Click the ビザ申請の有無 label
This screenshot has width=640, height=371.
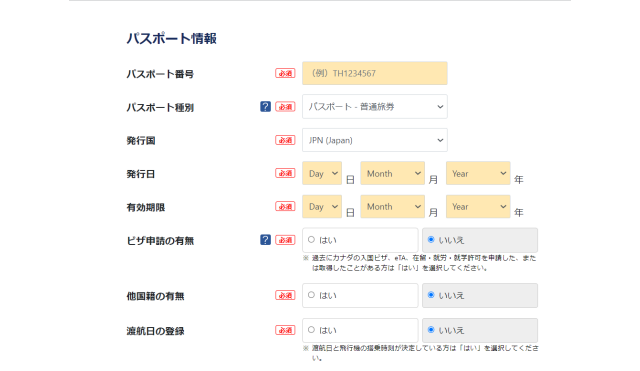pyautogui.click(x=160, y=241)
